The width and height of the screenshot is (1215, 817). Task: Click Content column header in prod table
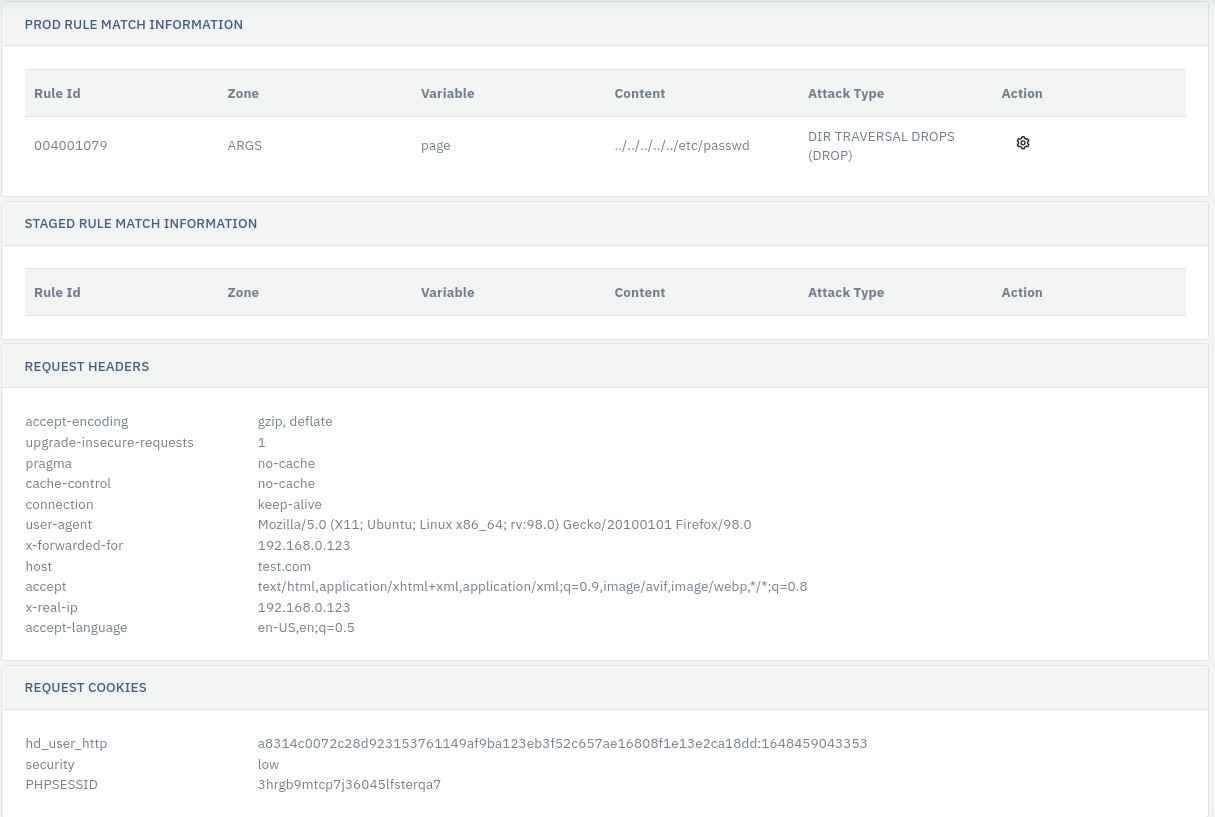tap(640, 94)
